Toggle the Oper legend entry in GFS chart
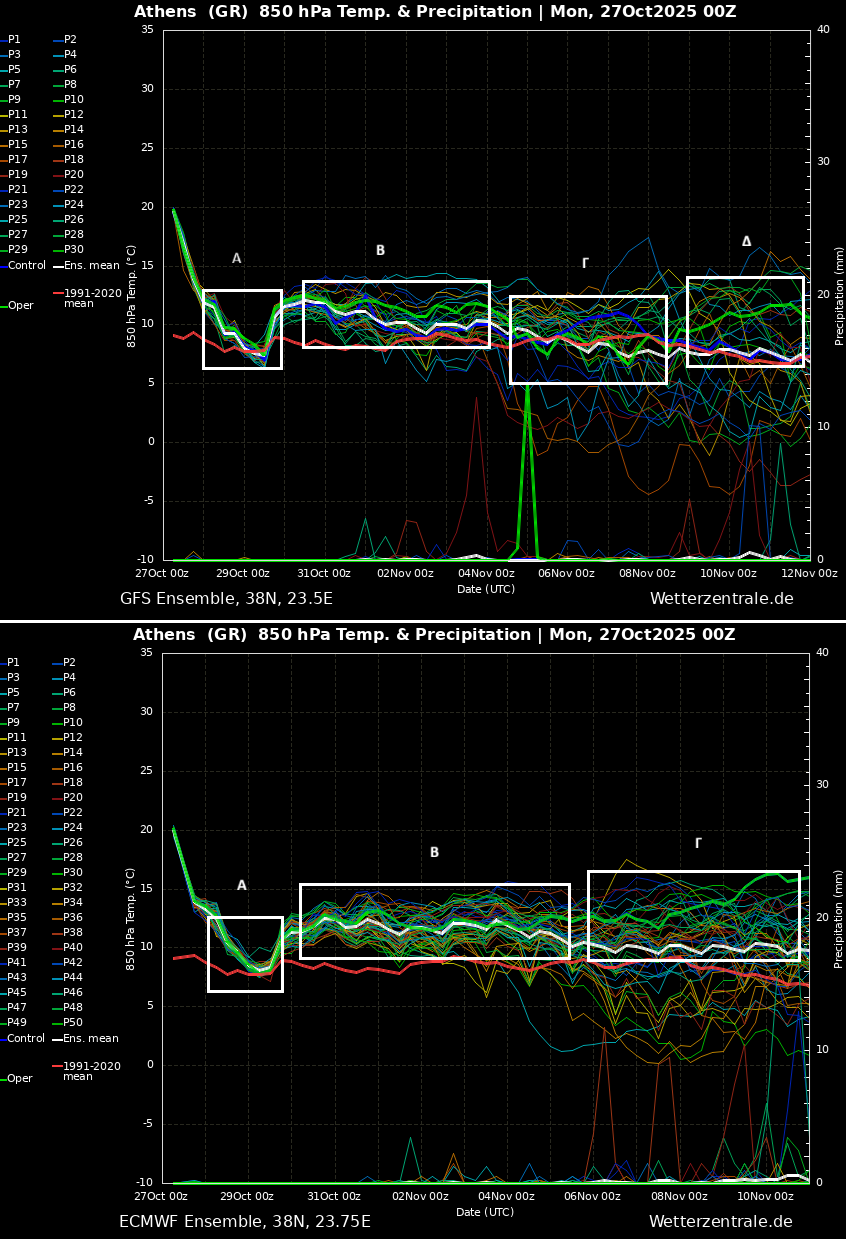 [20, 306]
